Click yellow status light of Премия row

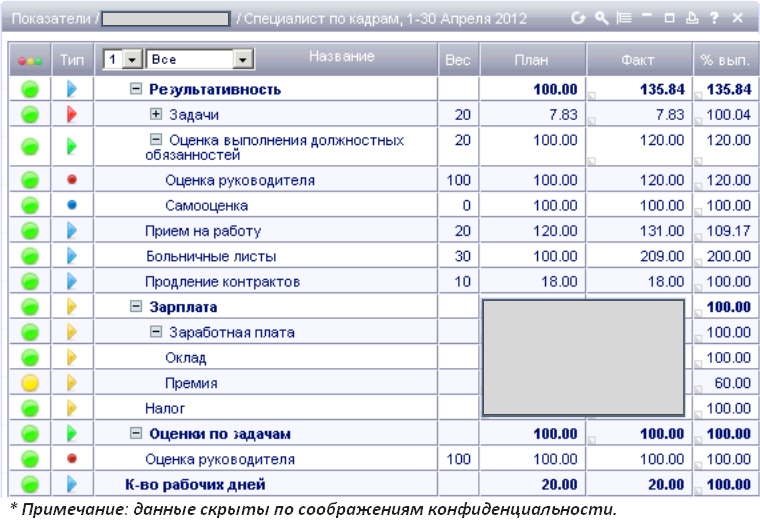[30, 383]
